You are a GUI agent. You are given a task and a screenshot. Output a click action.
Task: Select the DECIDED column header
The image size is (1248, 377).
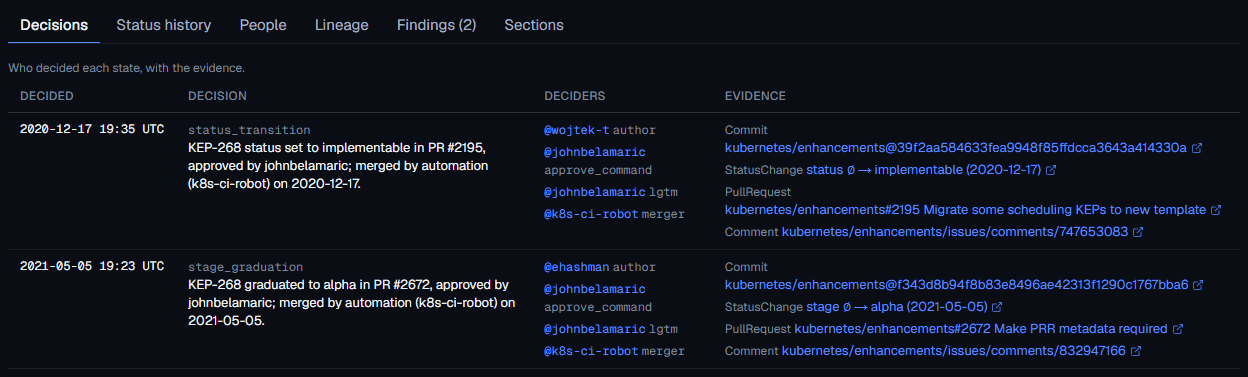47,96
